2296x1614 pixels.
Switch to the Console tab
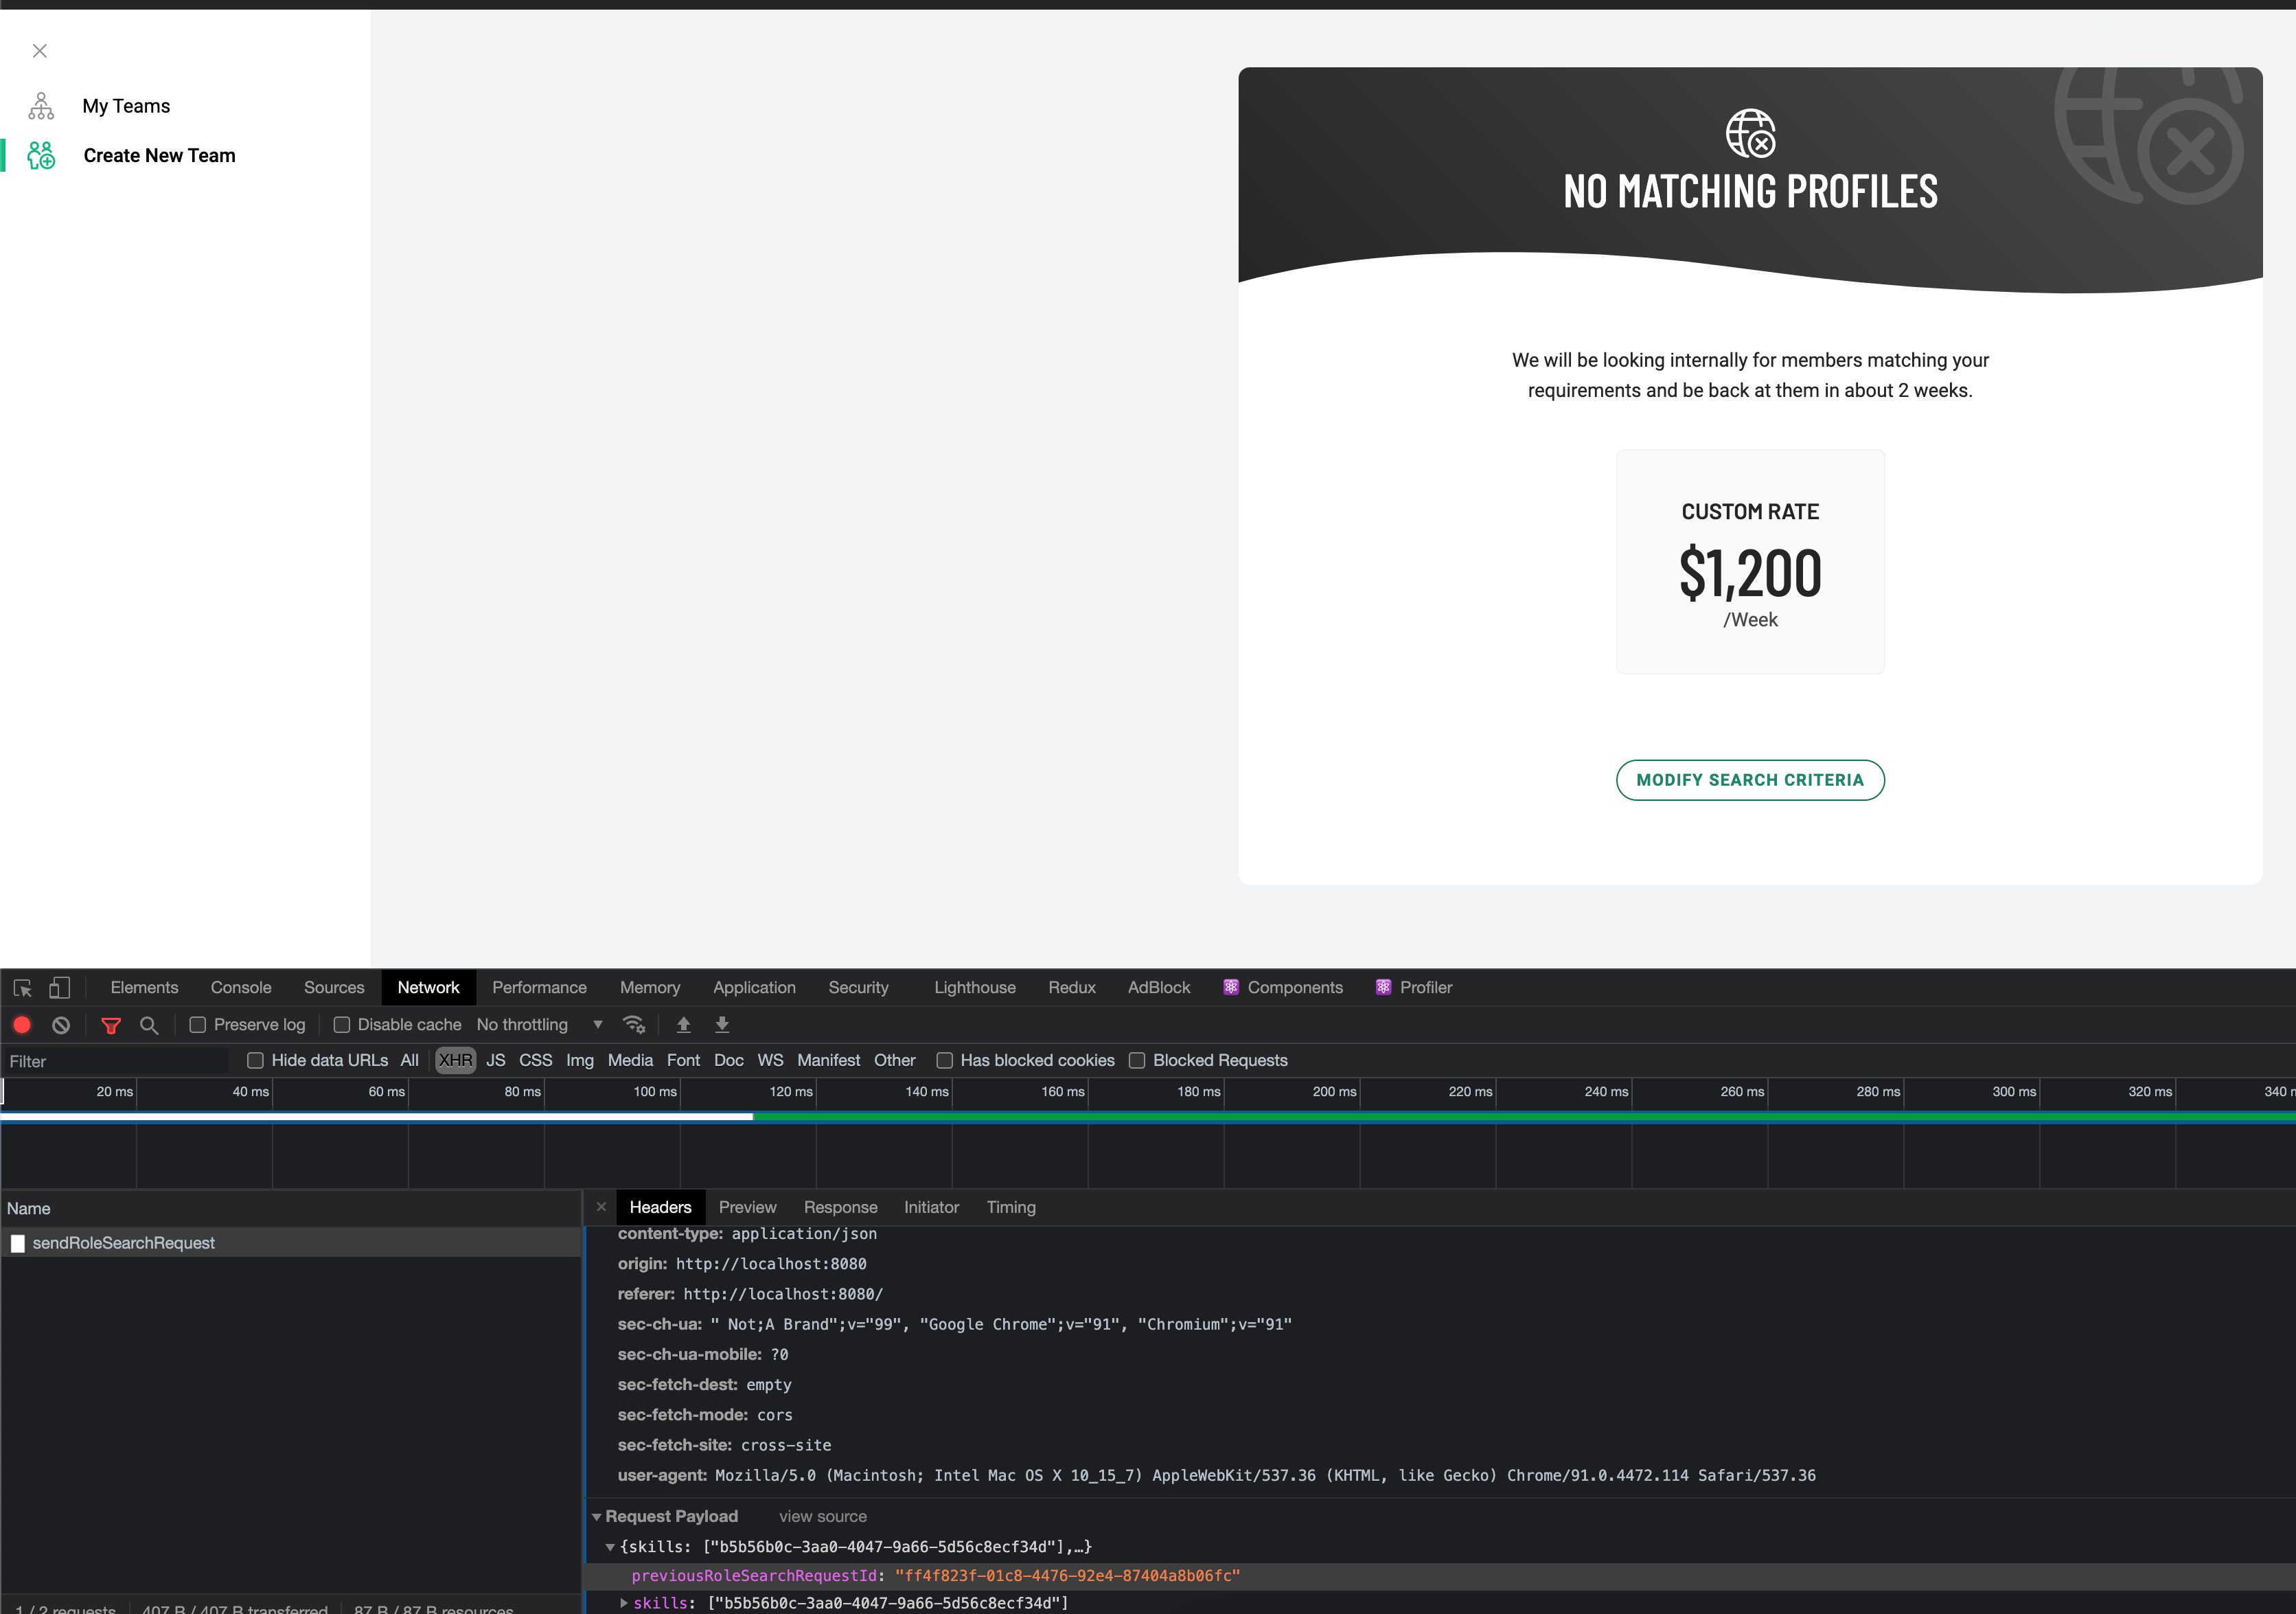point(240,987)
